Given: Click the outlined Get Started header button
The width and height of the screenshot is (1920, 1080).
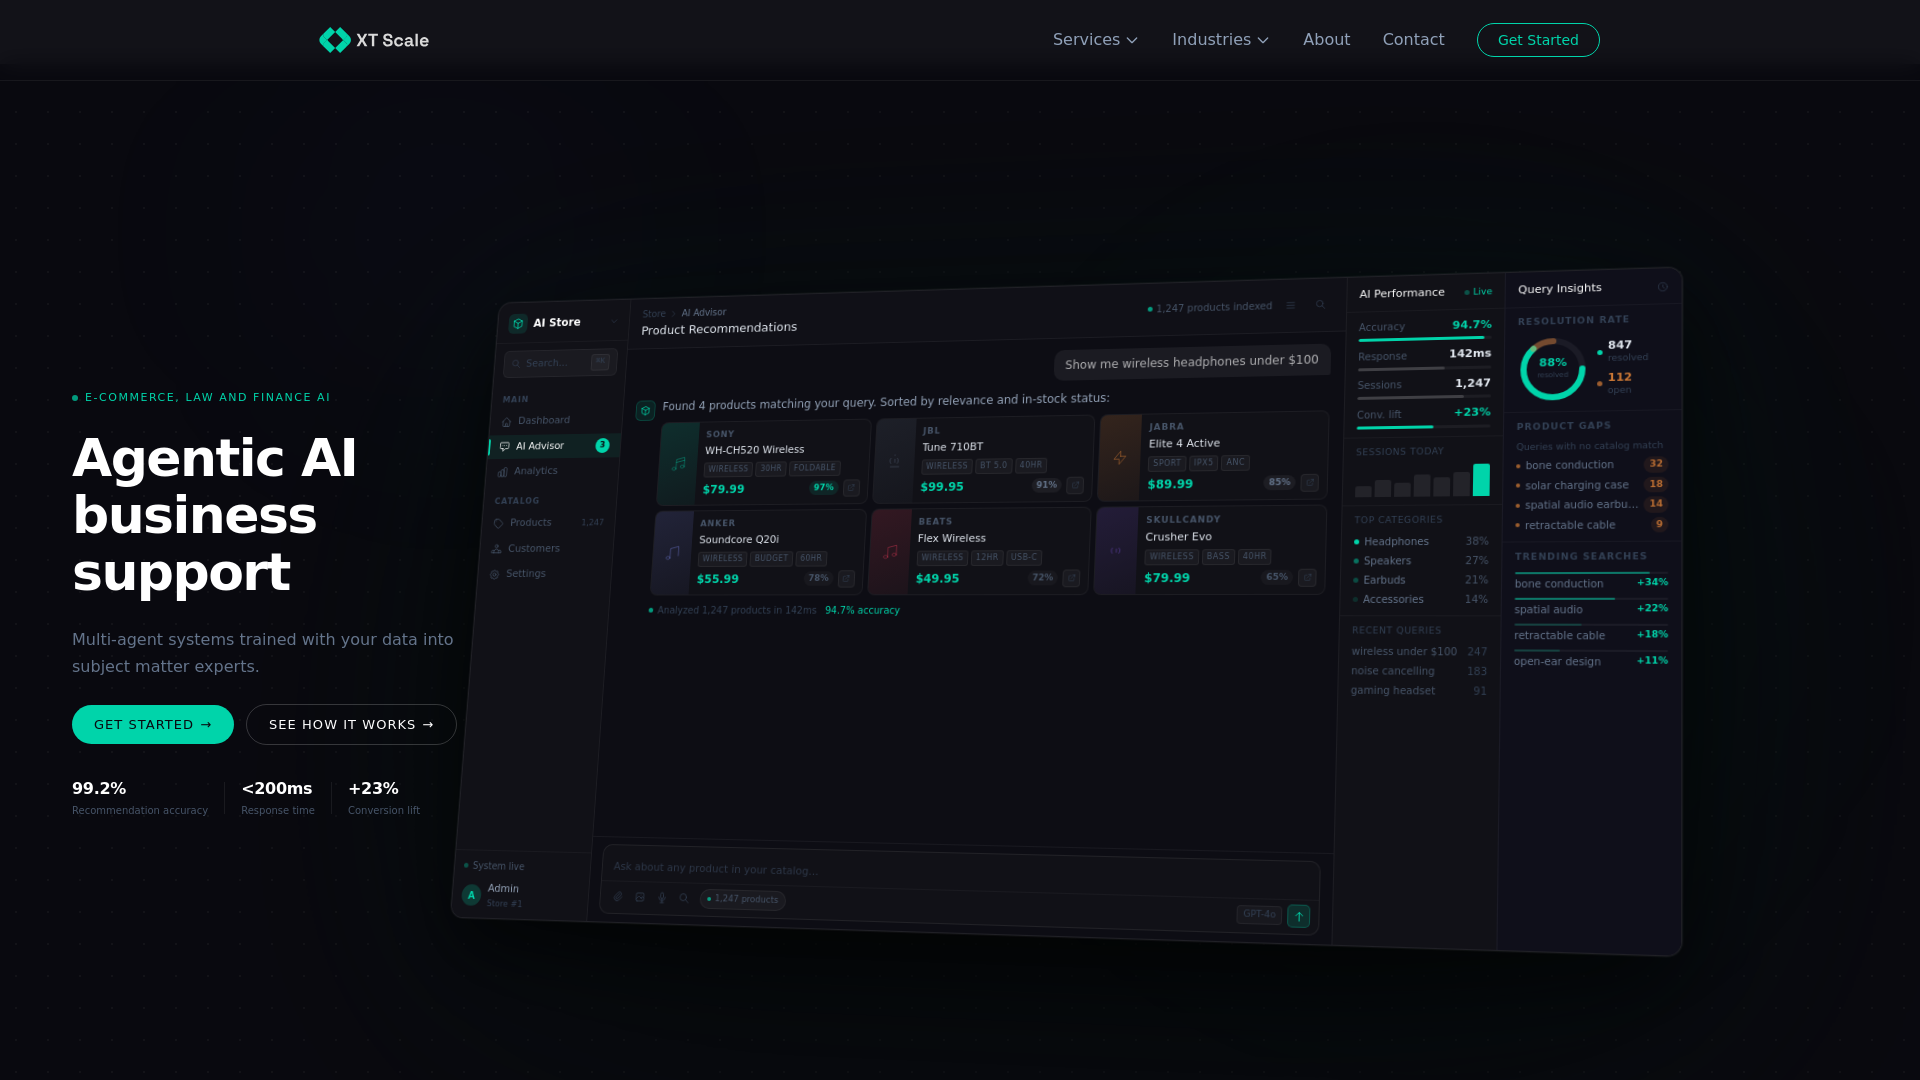Looking at the screenshot, I should (x=1538, y=40).
